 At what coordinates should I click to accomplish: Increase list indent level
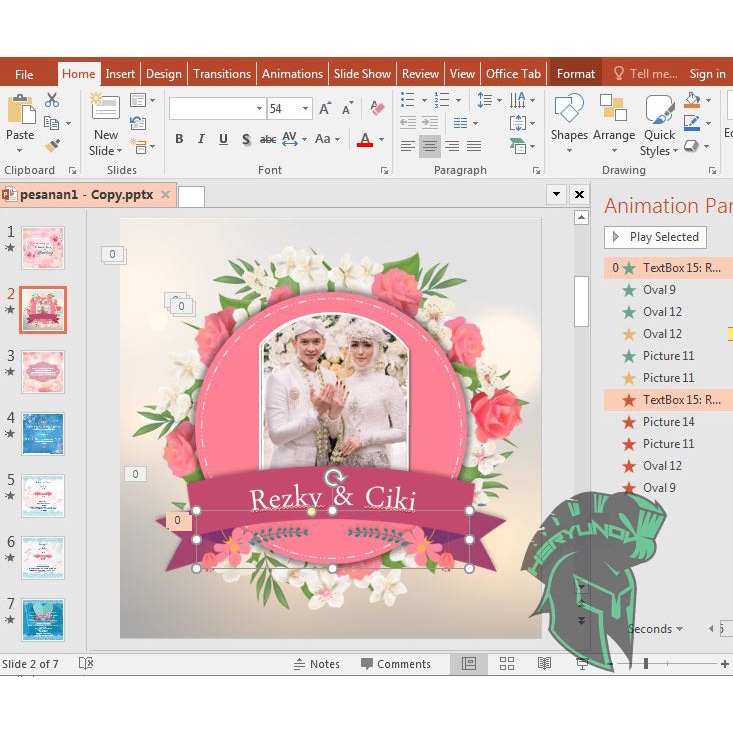(430, 123)
